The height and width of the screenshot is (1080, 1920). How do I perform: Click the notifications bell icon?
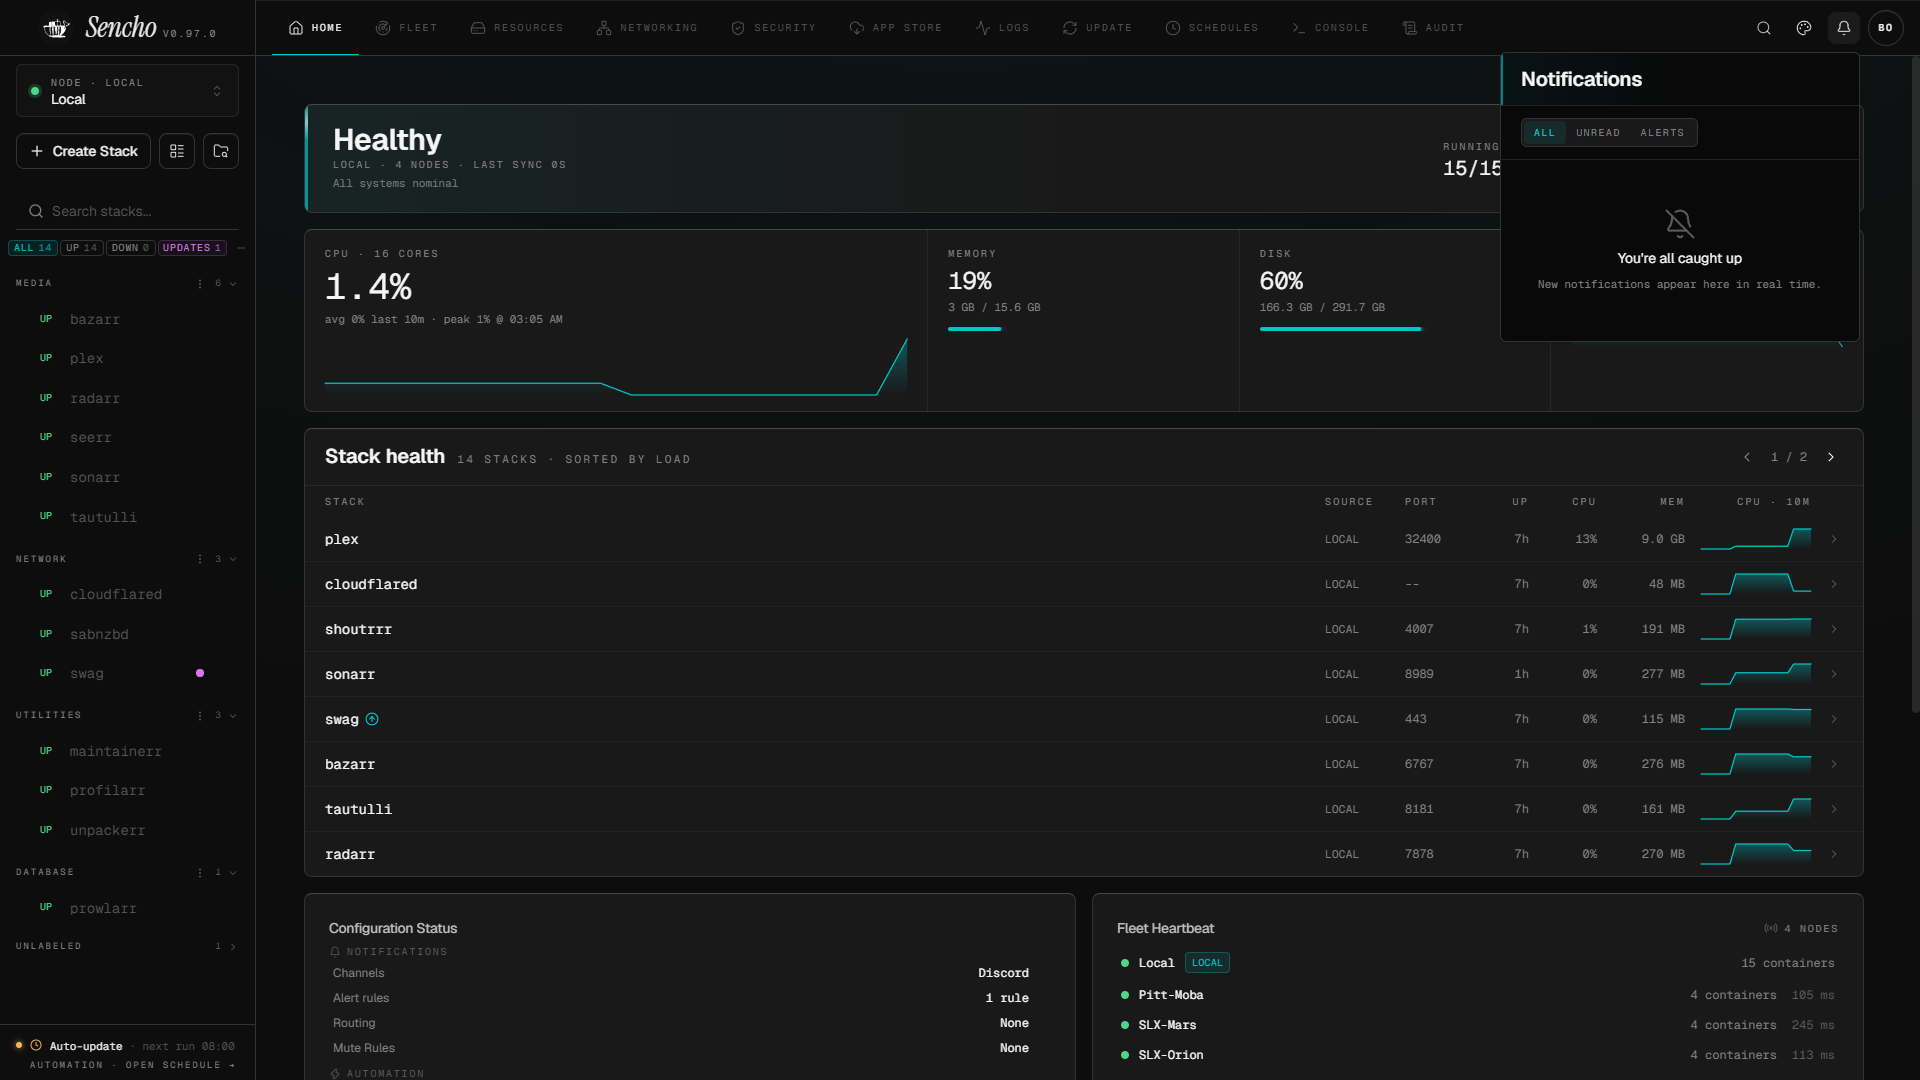click(x=1844, y=28)
